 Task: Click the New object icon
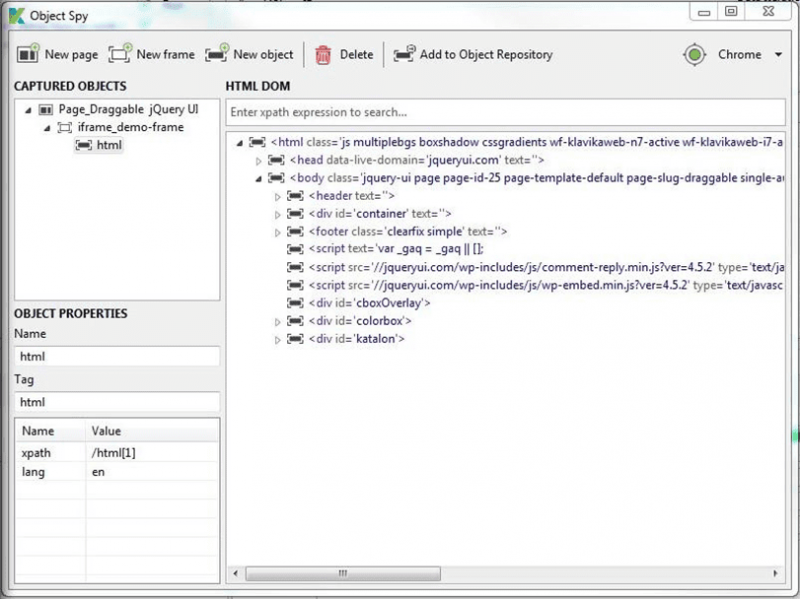[x=217, y=54]
